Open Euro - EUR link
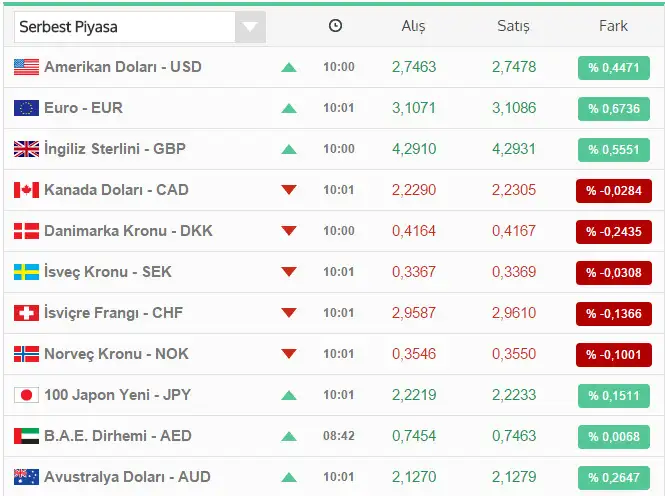665x496 pixels. [83, 108]
